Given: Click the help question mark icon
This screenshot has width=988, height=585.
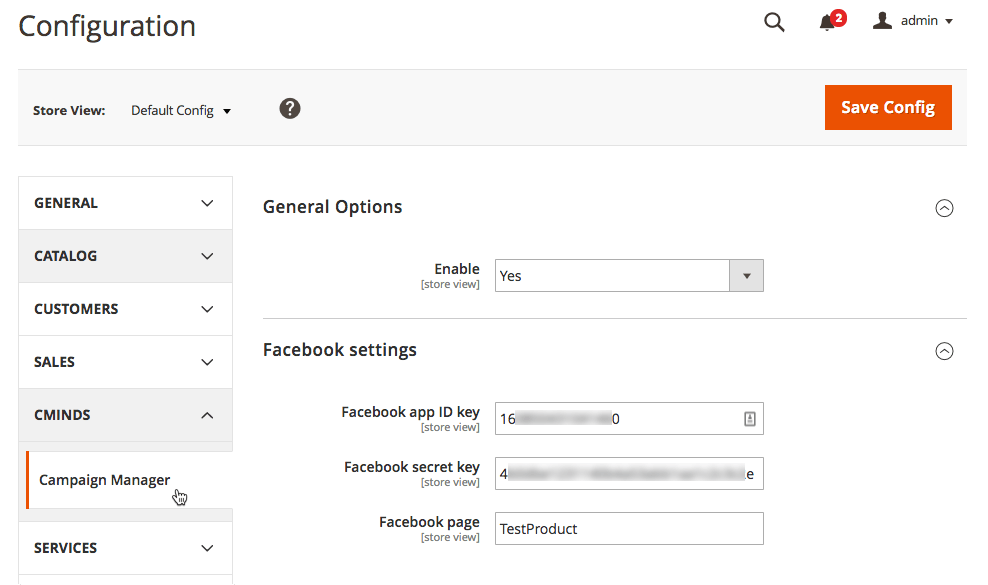Looking at the screenshot, I should (290, 109).
